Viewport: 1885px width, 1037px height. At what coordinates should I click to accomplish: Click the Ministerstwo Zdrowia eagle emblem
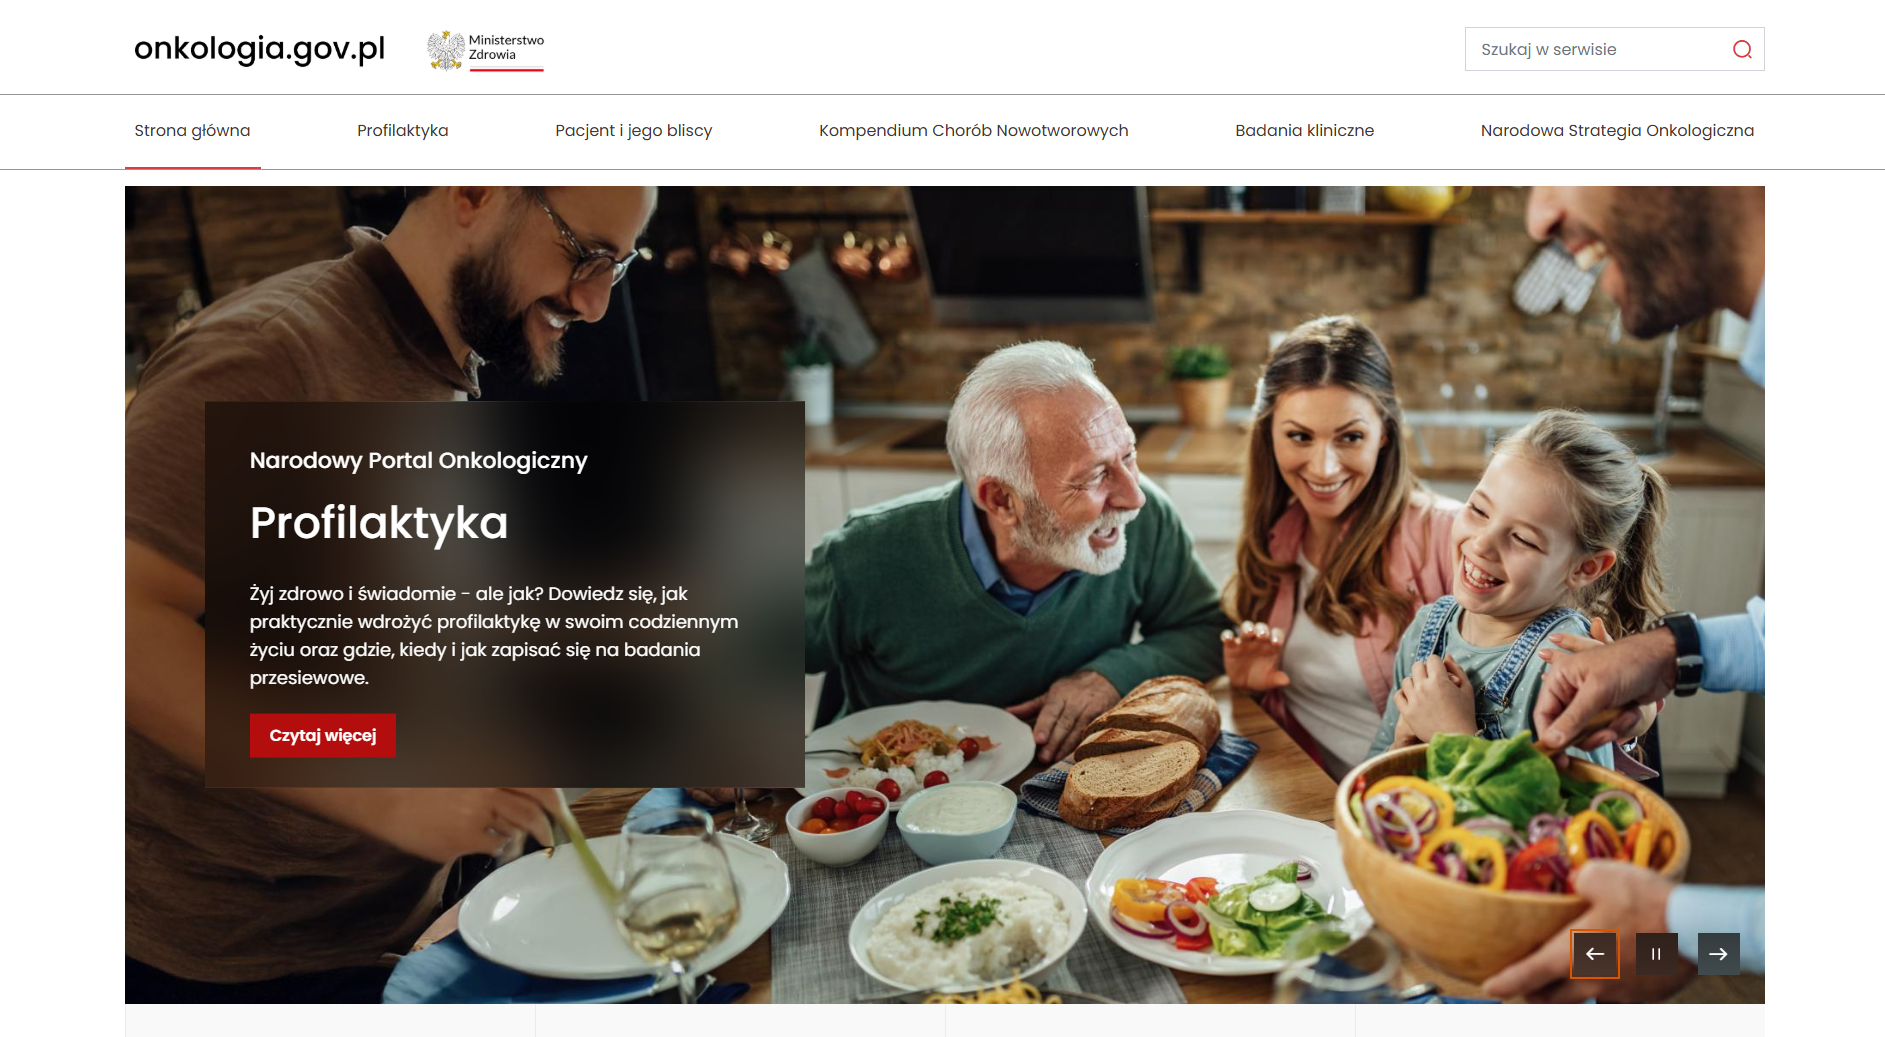pos(446,50)
